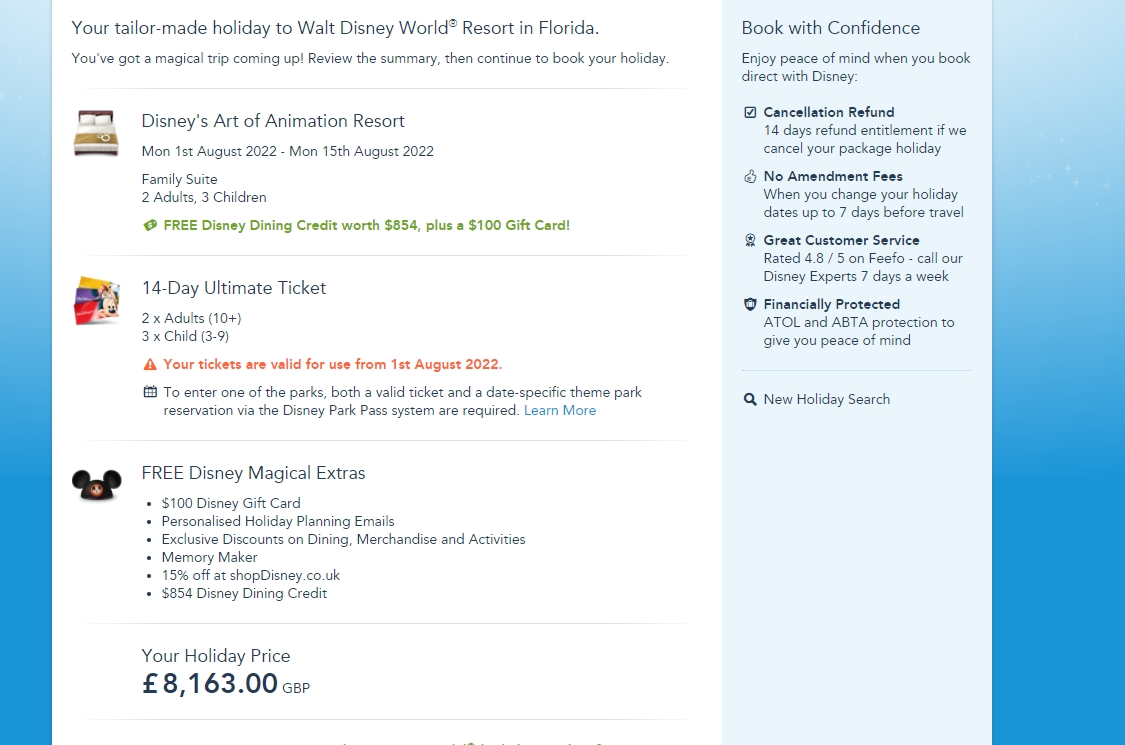Click the 14-Day Ultimate Ticket cards icon
Viewport: 1125px width, 745px height.
coord(96,300)
